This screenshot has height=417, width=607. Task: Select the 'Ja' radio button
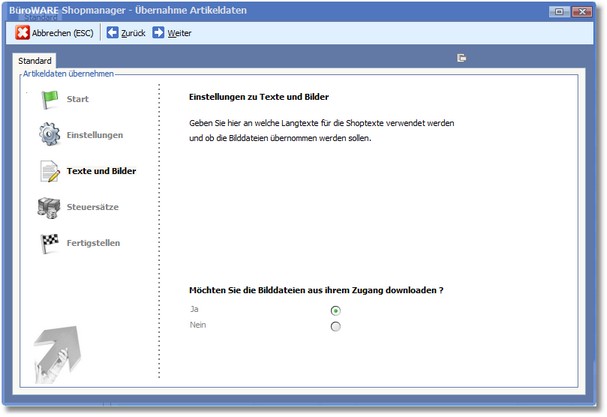pyautogui.click(x=335, y=310)
